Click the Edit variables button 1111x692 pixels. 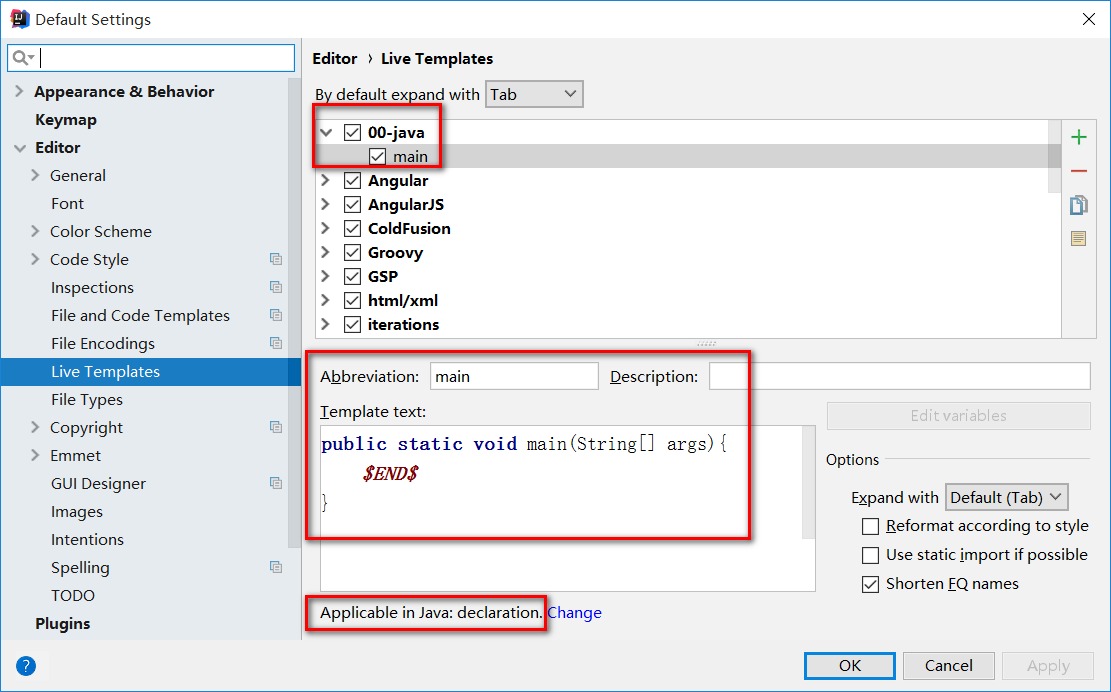(x=958, y=416)
